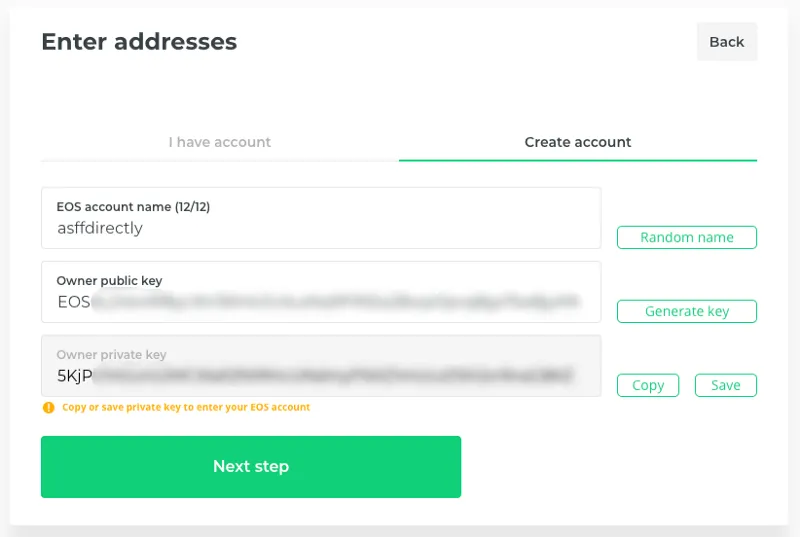Click the Owner private key label
The width and height of the screenshot is (800, 537).
[x=111, y=354]
